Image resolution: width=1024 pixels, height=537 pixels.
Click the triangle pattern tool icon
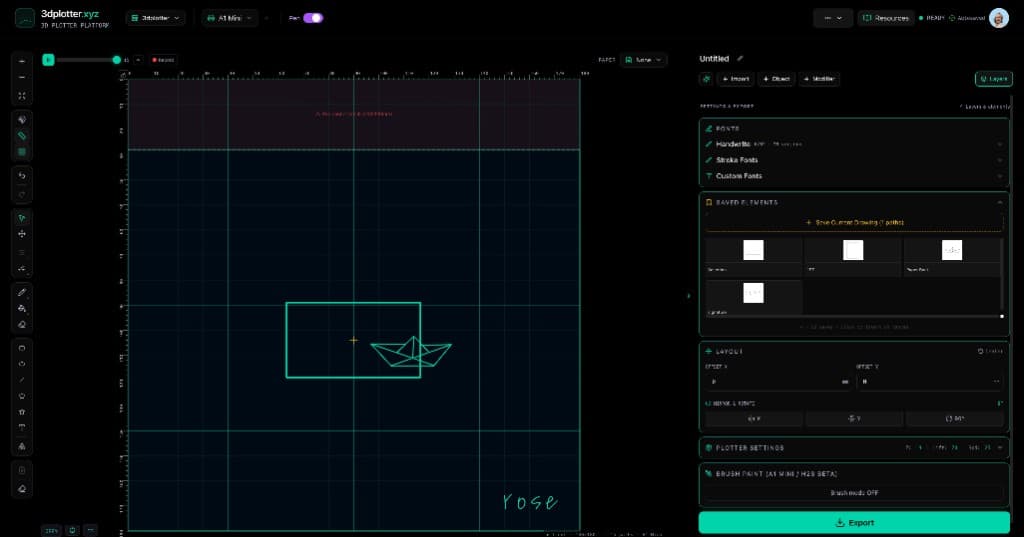tap(22, 447)
